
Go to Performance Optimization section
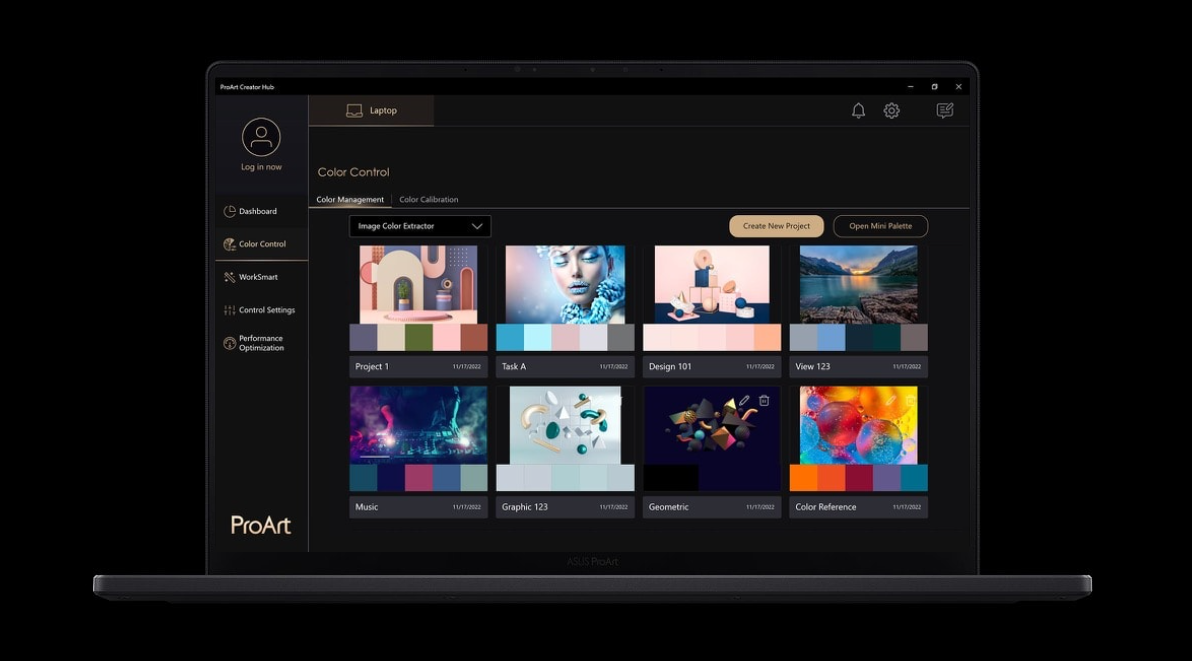coord(260,343)
